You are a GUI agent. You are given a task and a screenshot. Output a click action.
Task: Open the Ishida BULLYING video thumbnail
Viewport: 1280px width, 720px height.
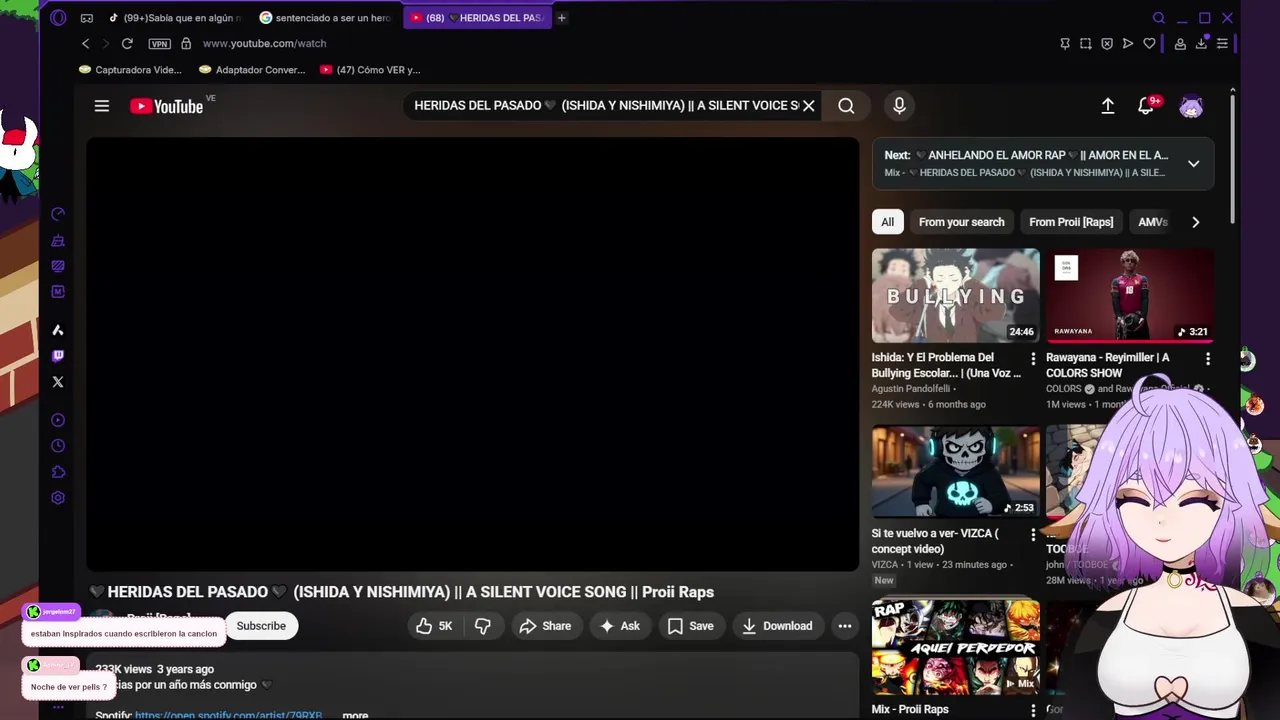pos(955,296)
